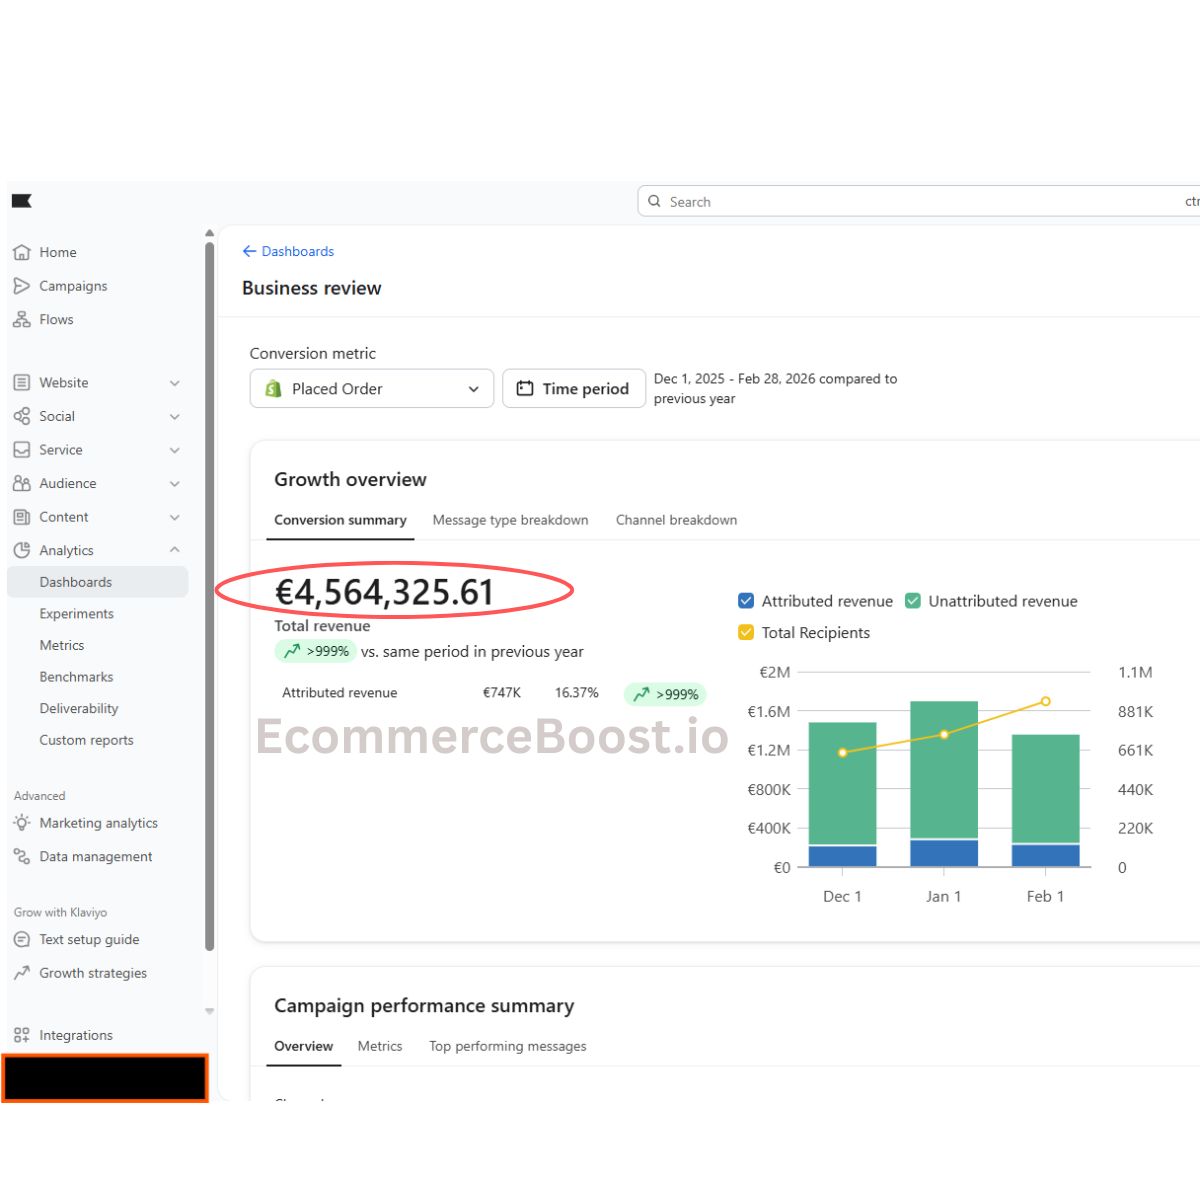
Task: Open the Channel breakdown tab
Action: pyautogui.click(x=676, y=520)
